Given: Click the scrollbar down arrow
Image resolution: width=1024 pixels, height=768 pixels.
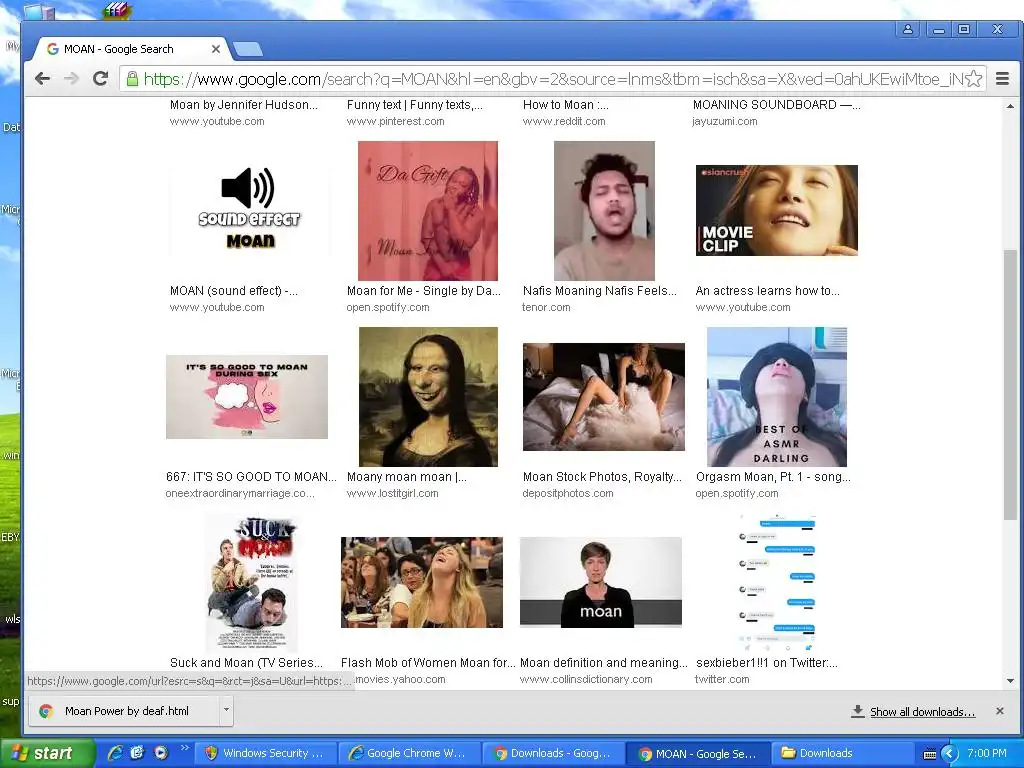Looking at the screenshot, I should pos(1010,680).
